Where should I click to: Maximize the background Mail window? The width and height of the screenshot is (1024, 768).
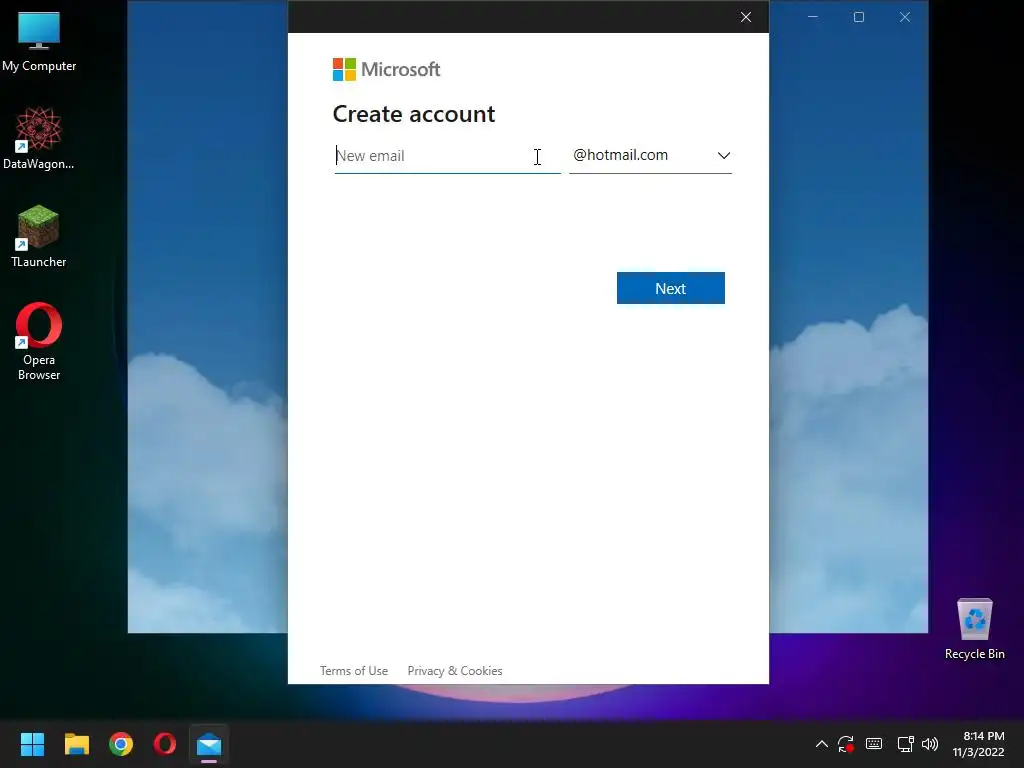(x=859, y=17)
